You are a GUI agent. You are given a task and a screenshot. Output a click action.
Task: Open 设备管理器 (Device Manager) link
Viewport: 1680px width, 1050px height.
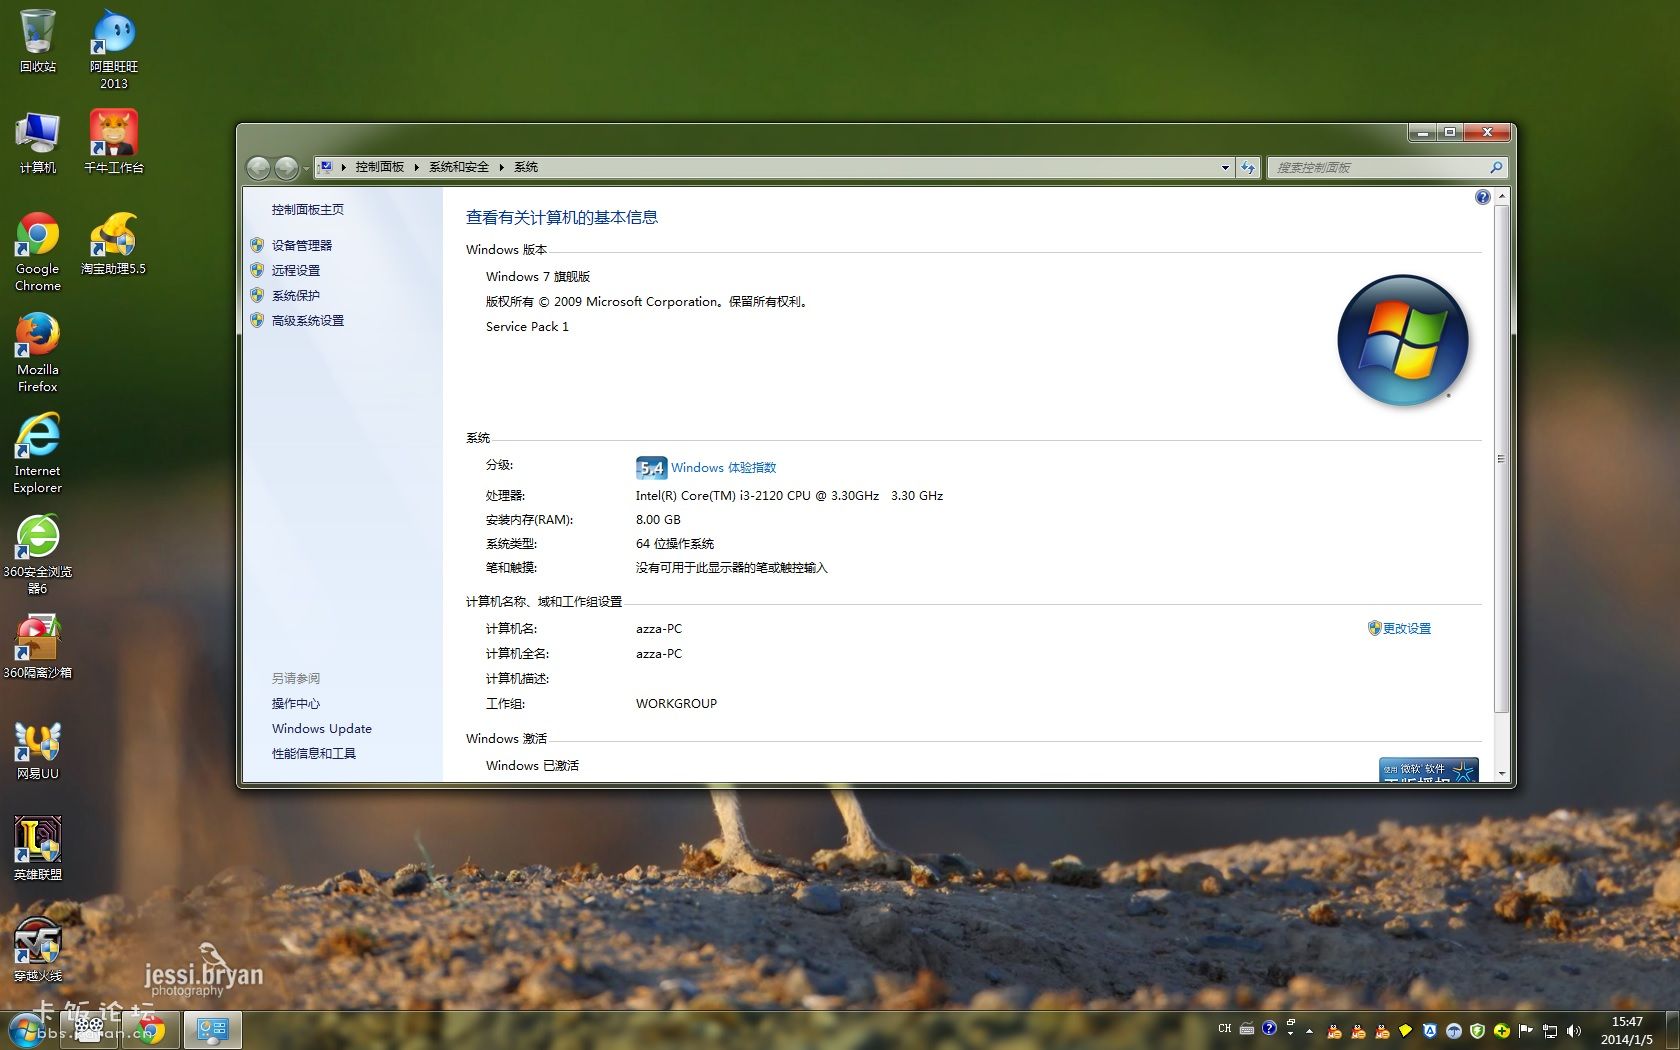click(302, 245)
